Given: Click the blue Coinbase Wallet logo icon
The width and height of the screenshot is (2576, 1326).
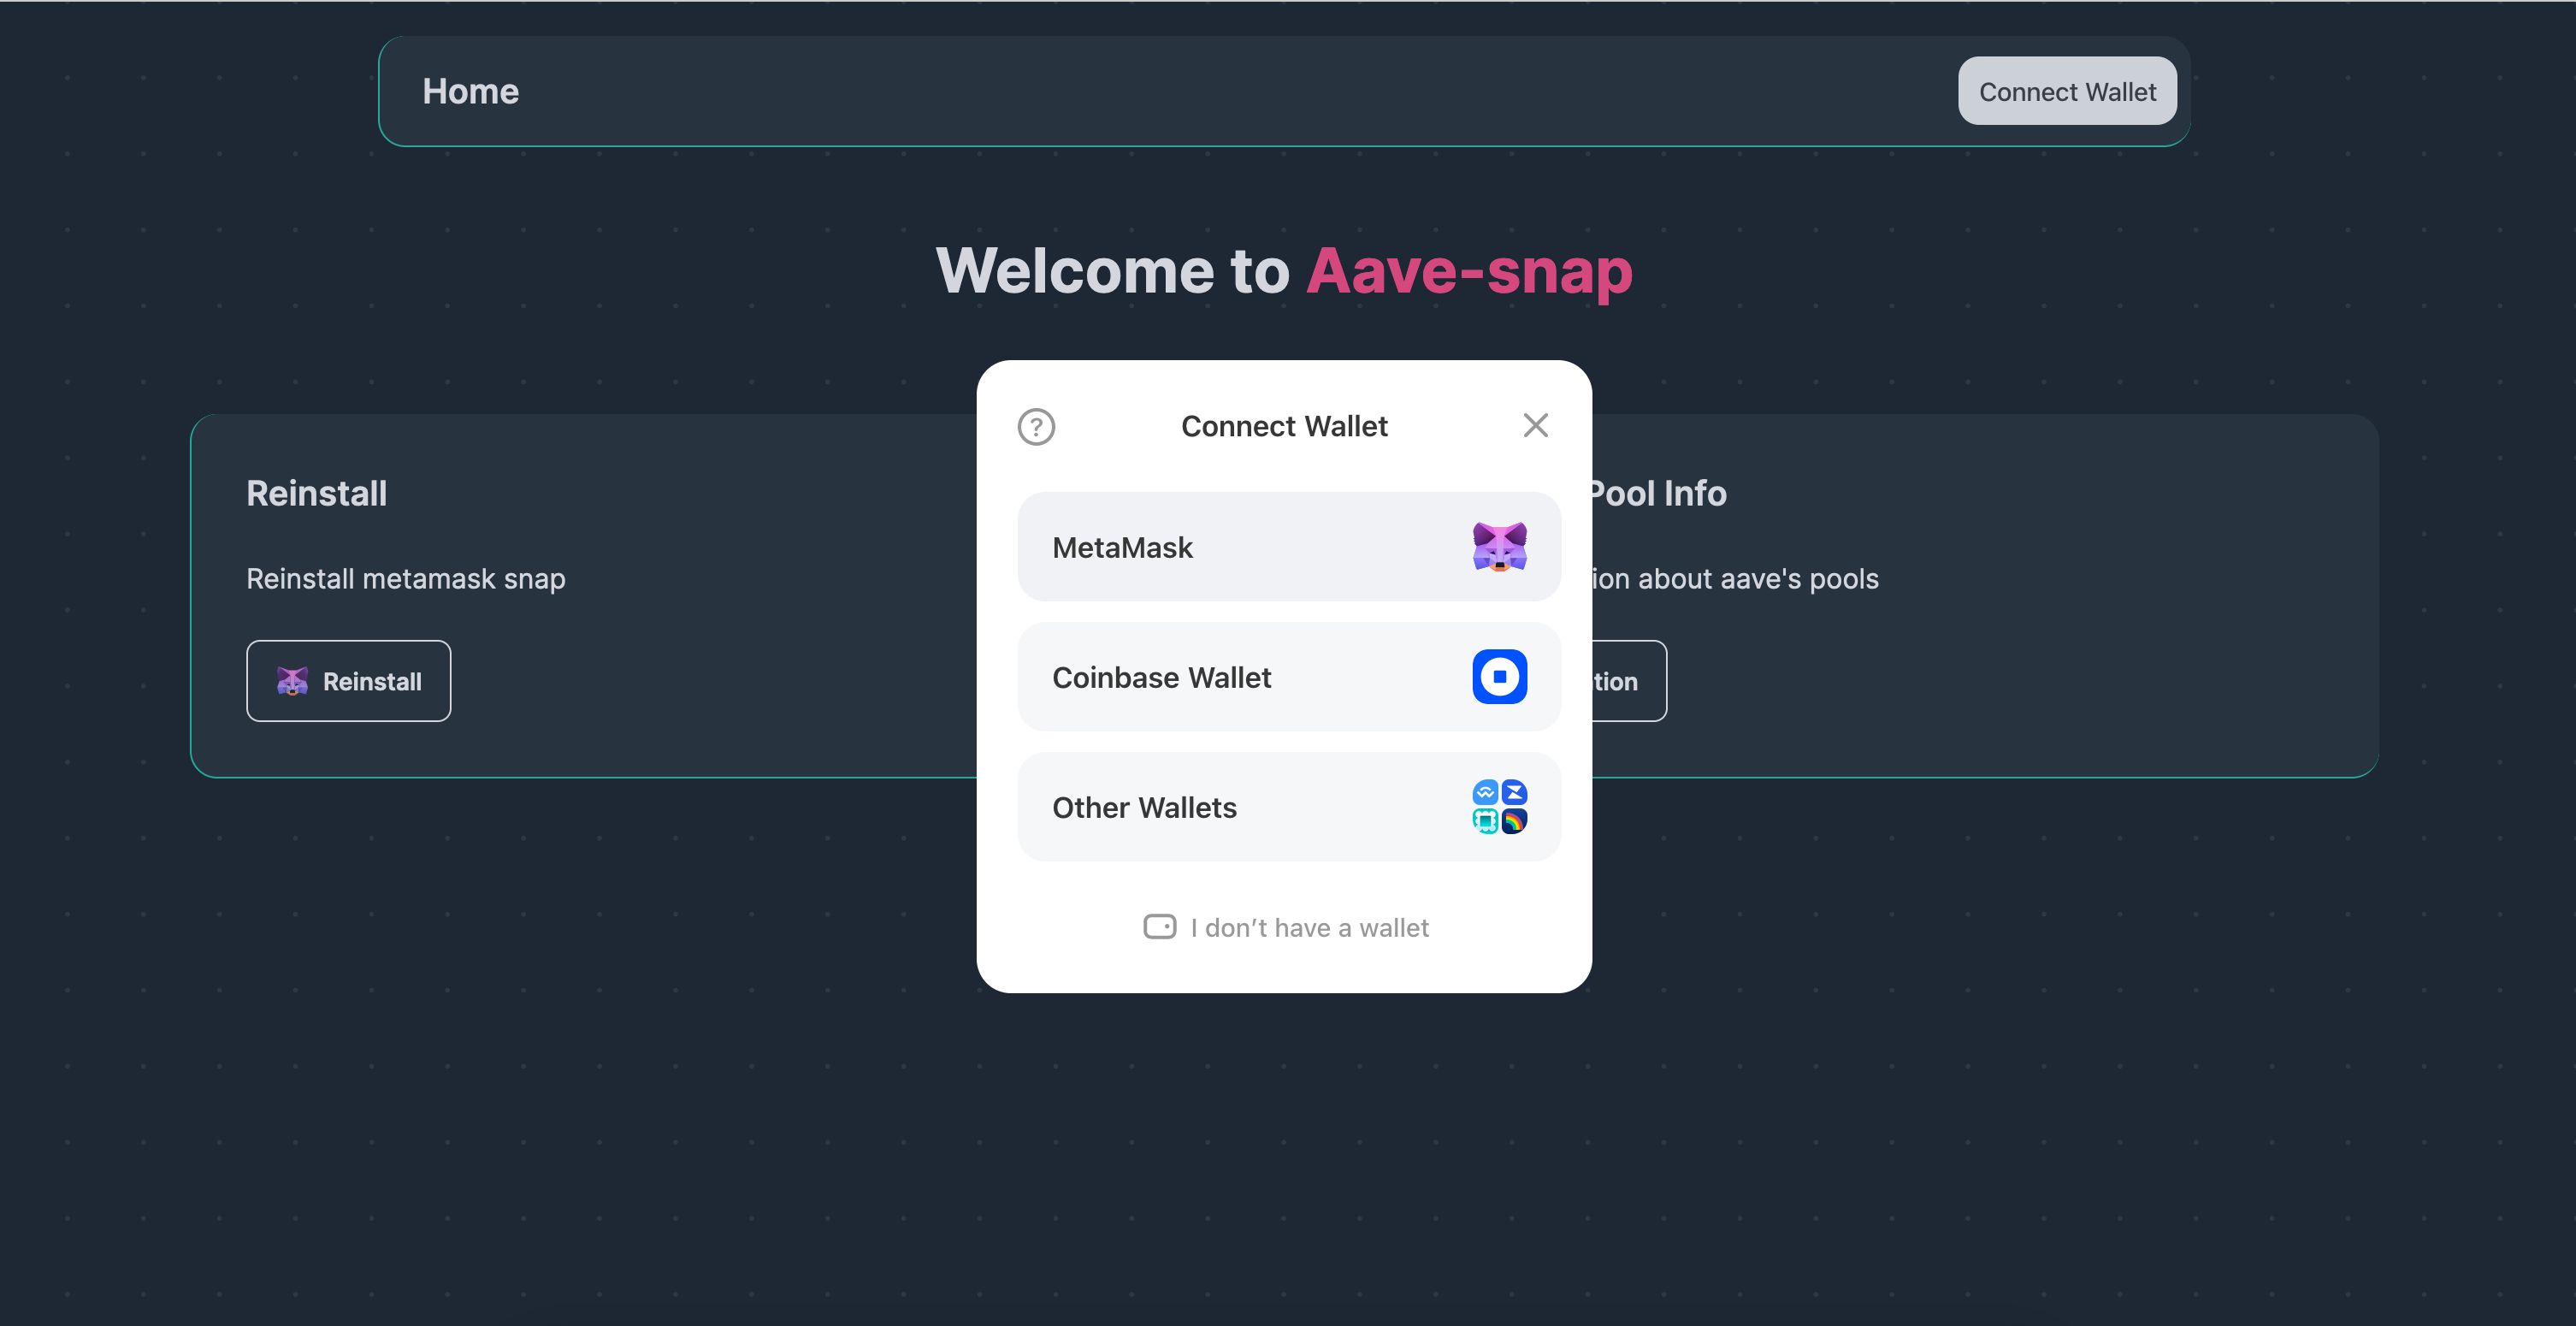Looking at the screenshot, I should pyautogui.click(x=1499, y=677).
